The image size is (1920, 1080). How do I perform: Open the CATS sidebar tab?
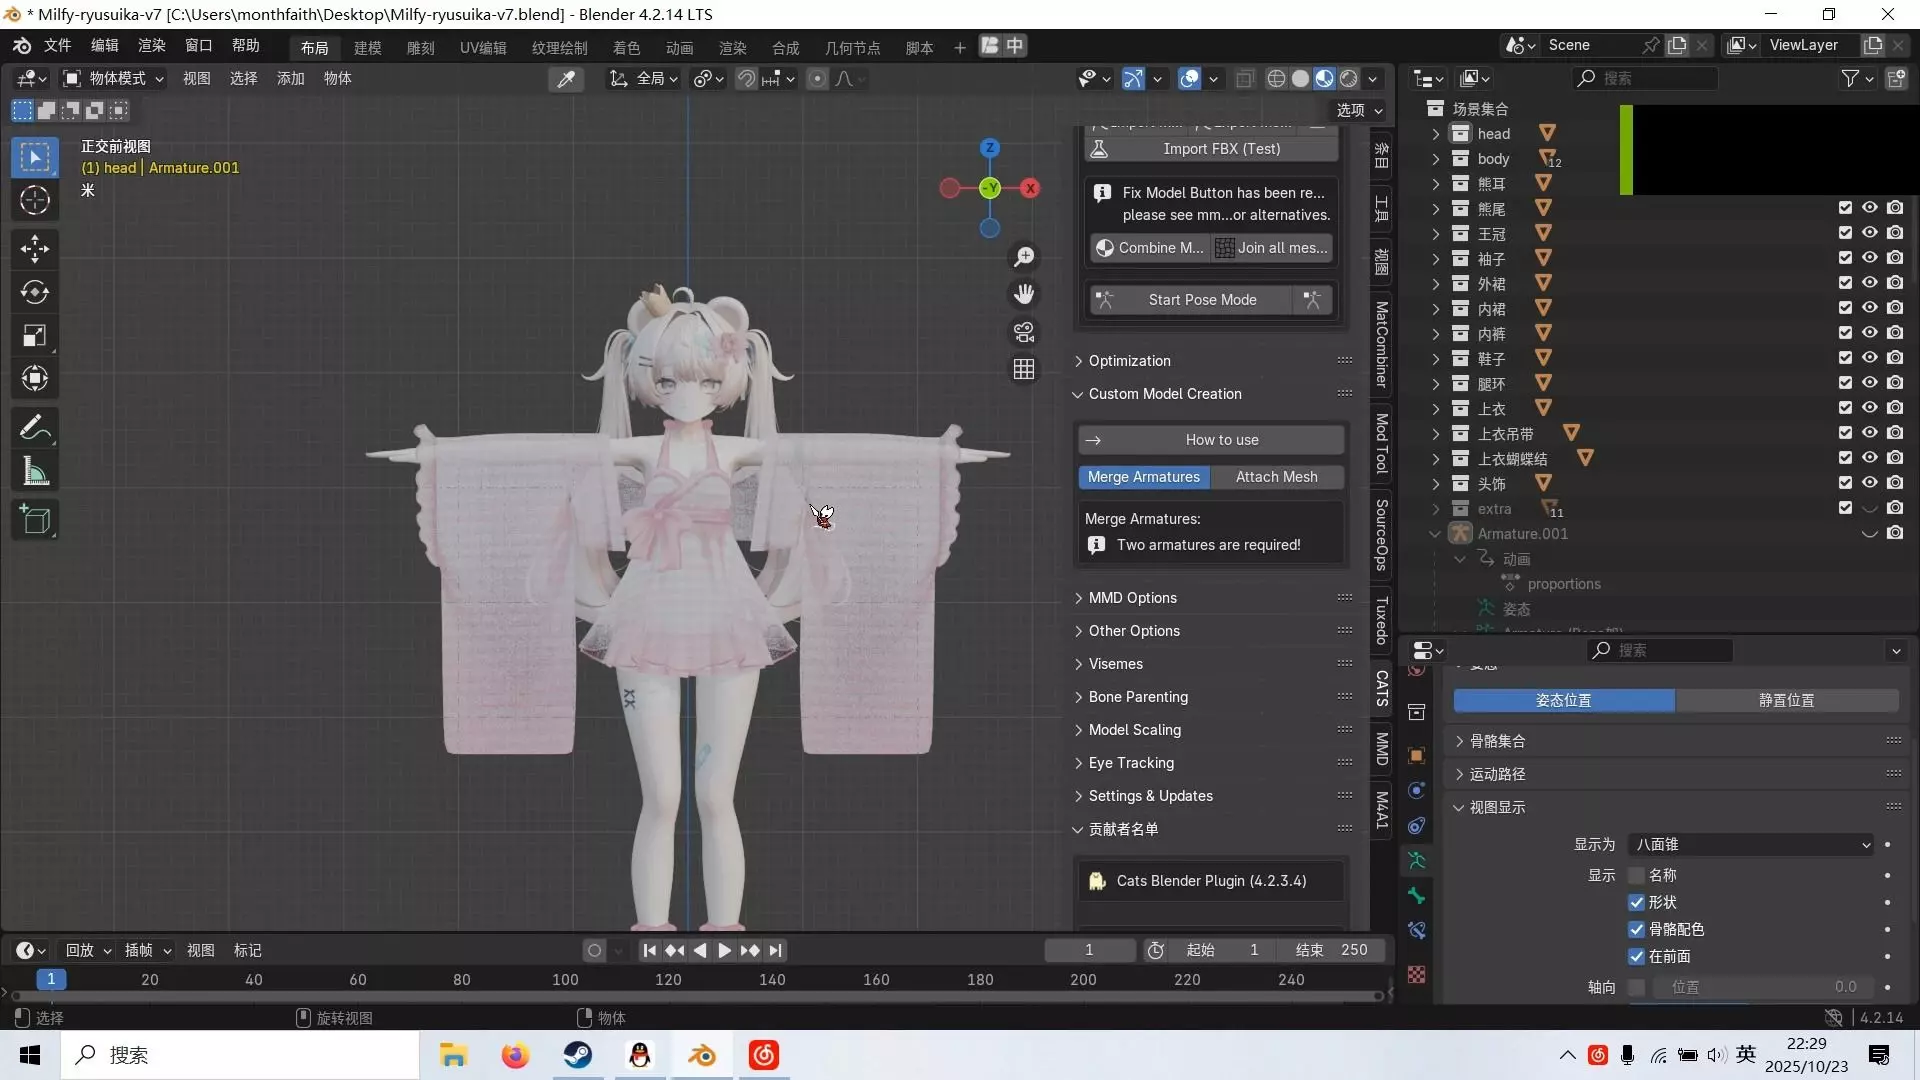1382,688
